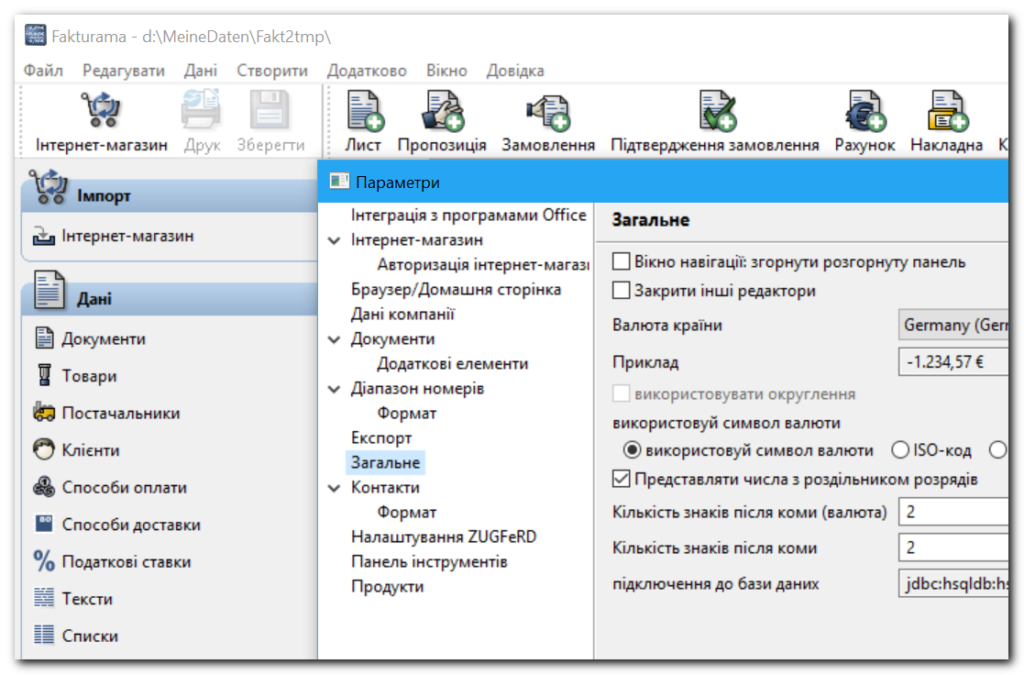
Task: Select Авторизація інтернет-магазину tree item
Action: [483, 265]
